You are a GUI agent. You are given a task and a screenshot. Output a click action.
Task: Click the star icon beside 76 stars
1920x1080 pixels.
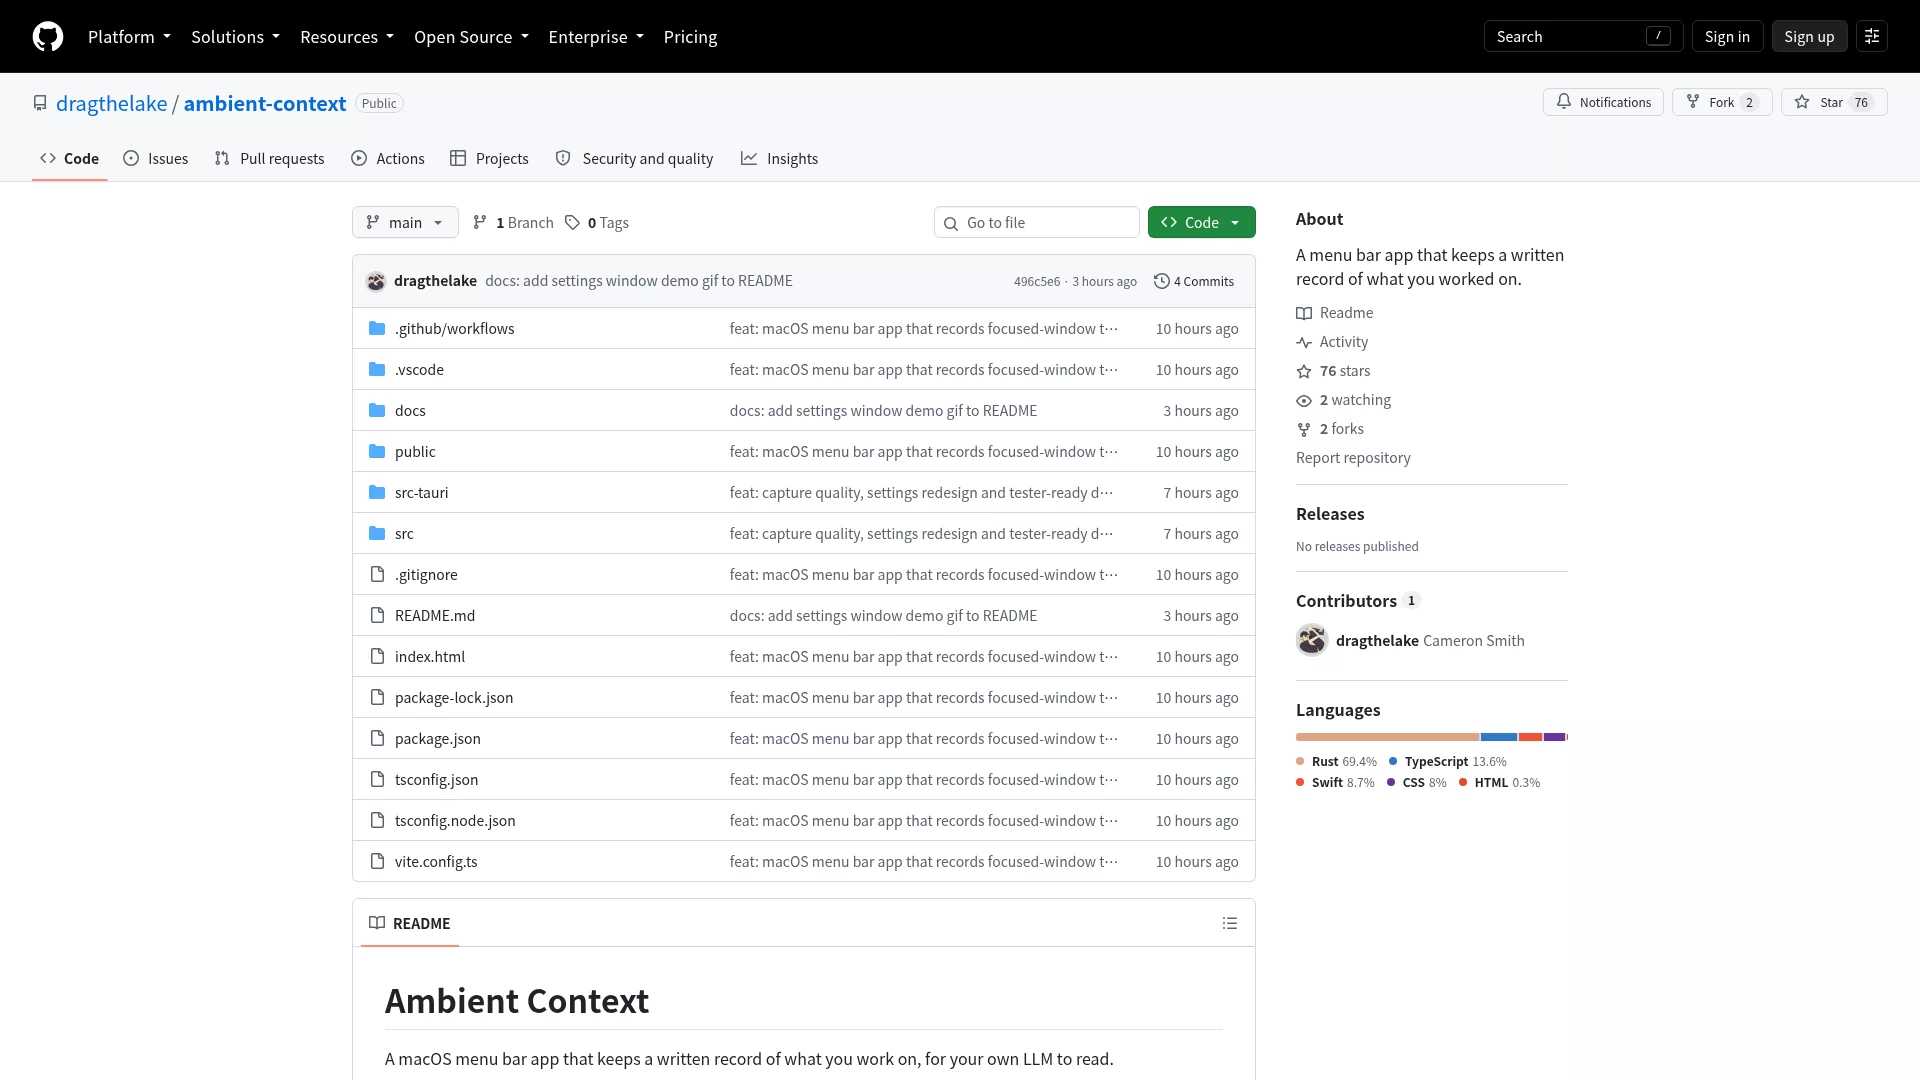click(1304, 371)
